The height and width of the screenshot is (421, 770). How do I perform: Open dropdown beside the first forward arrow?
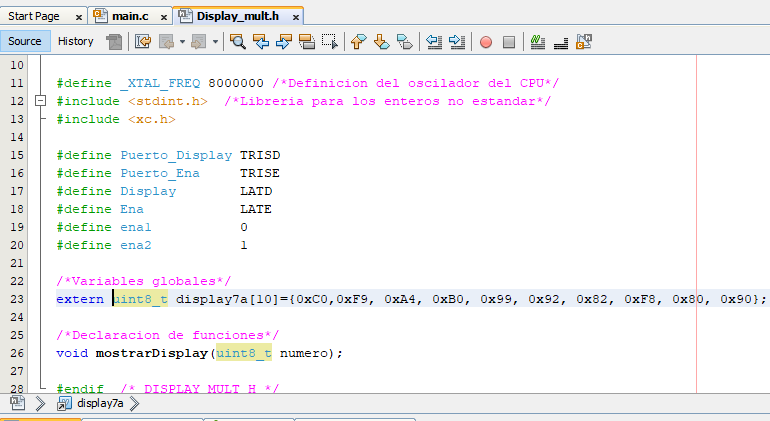click(182, 42)
